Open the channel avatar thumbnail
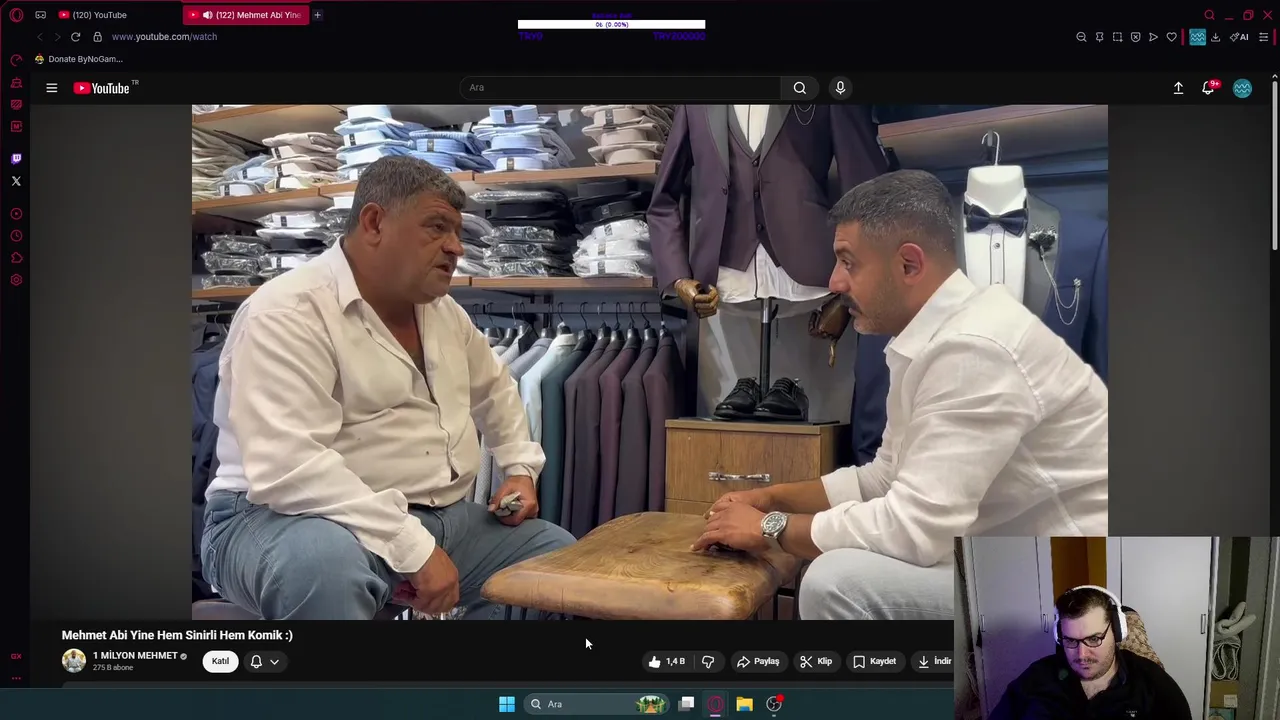1280x720 pixels. click(74, 661)
